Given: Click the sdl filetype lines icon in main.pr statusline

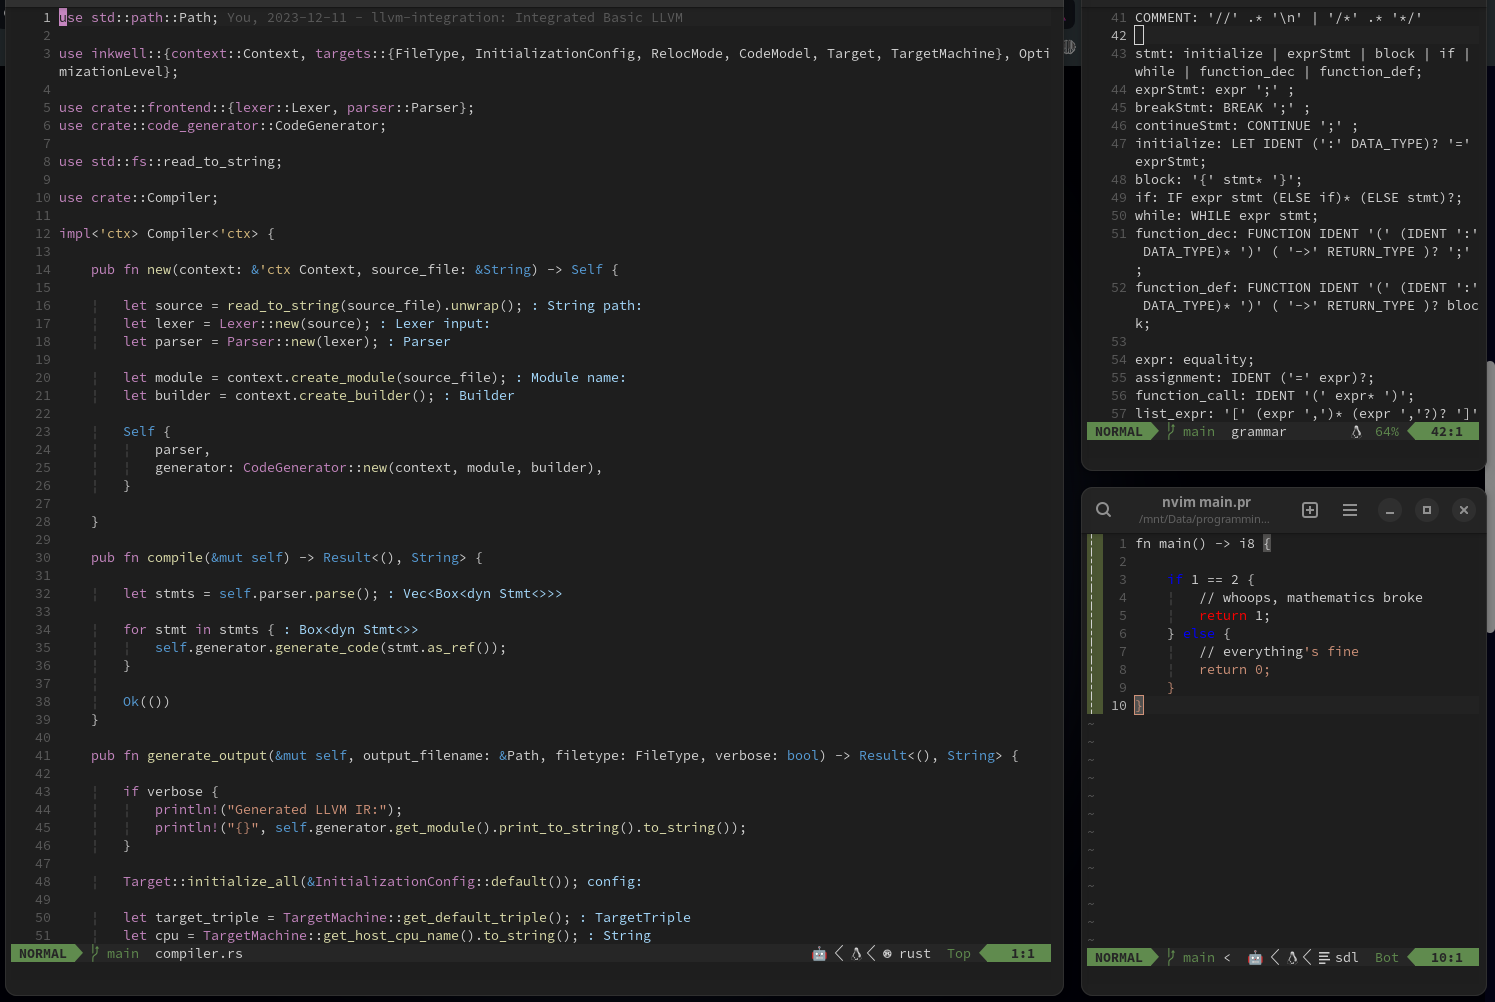Looking at the screenshot, I should pyautogui.click(x=1324, y=958).
